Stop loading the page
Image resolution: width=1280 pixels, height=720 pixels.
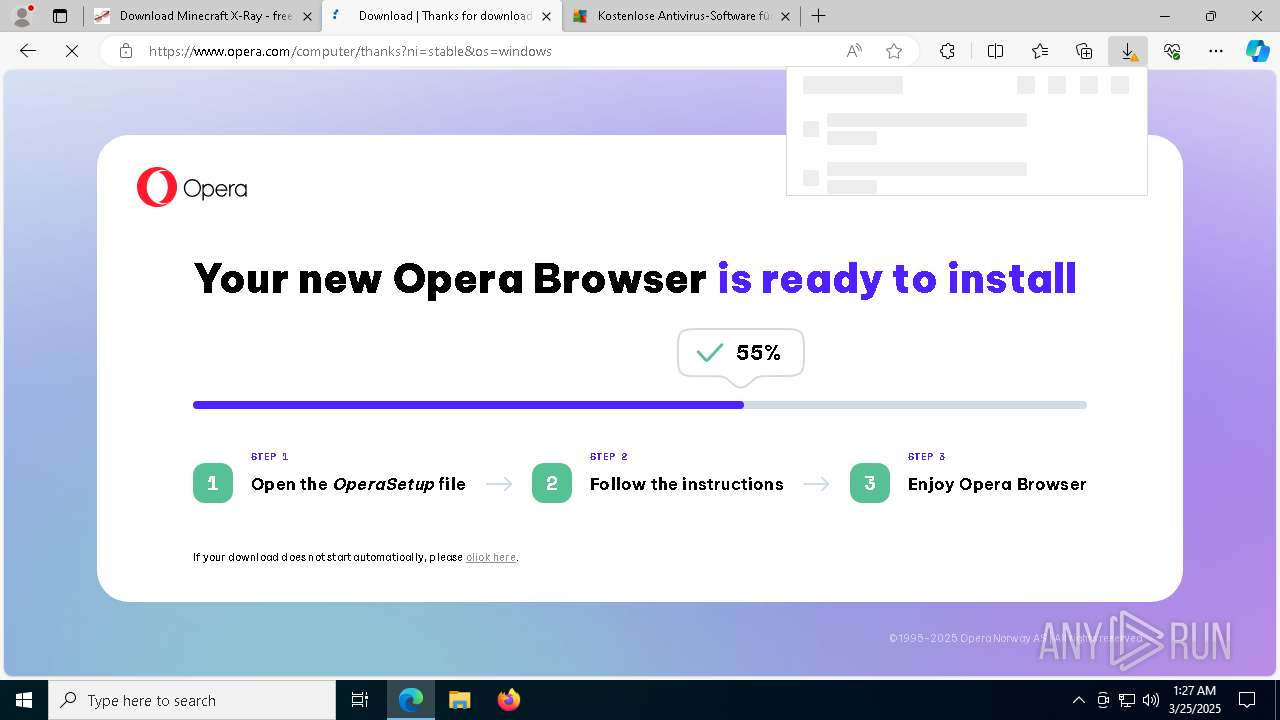click(72, 51)
